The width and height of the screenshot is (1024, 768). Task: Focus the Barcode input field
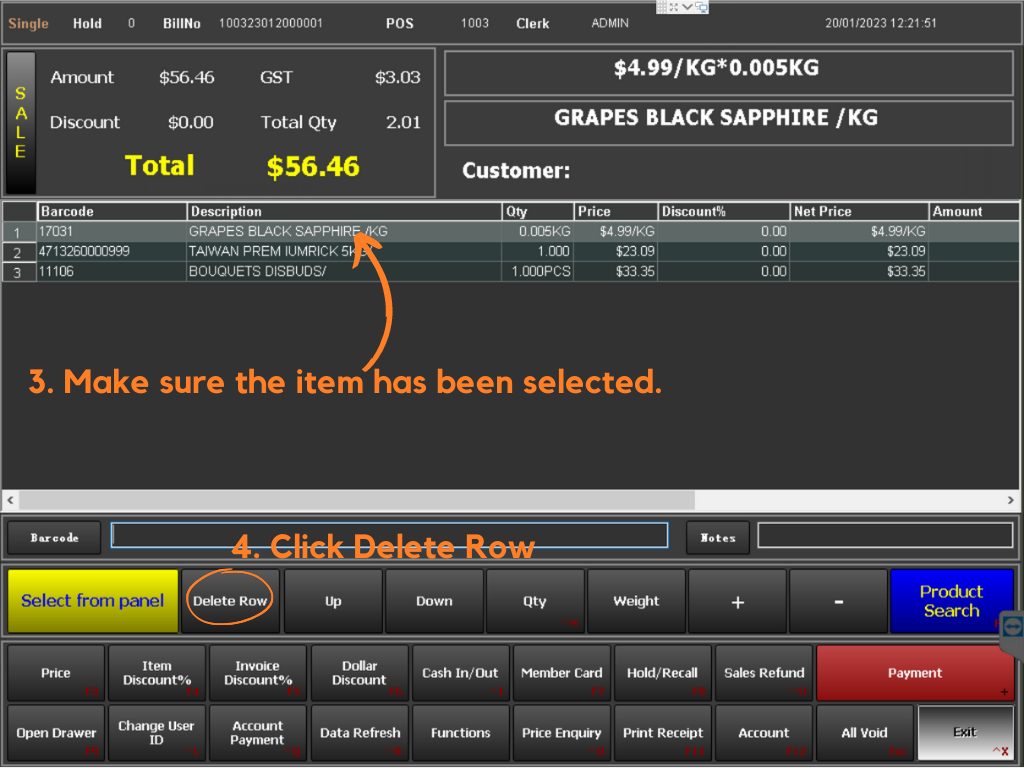pos(389,536)
